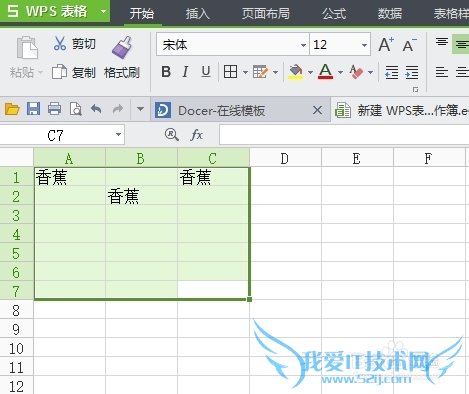Toggle bold formatting
Screen dimensions: 469x394
[166, 72]
